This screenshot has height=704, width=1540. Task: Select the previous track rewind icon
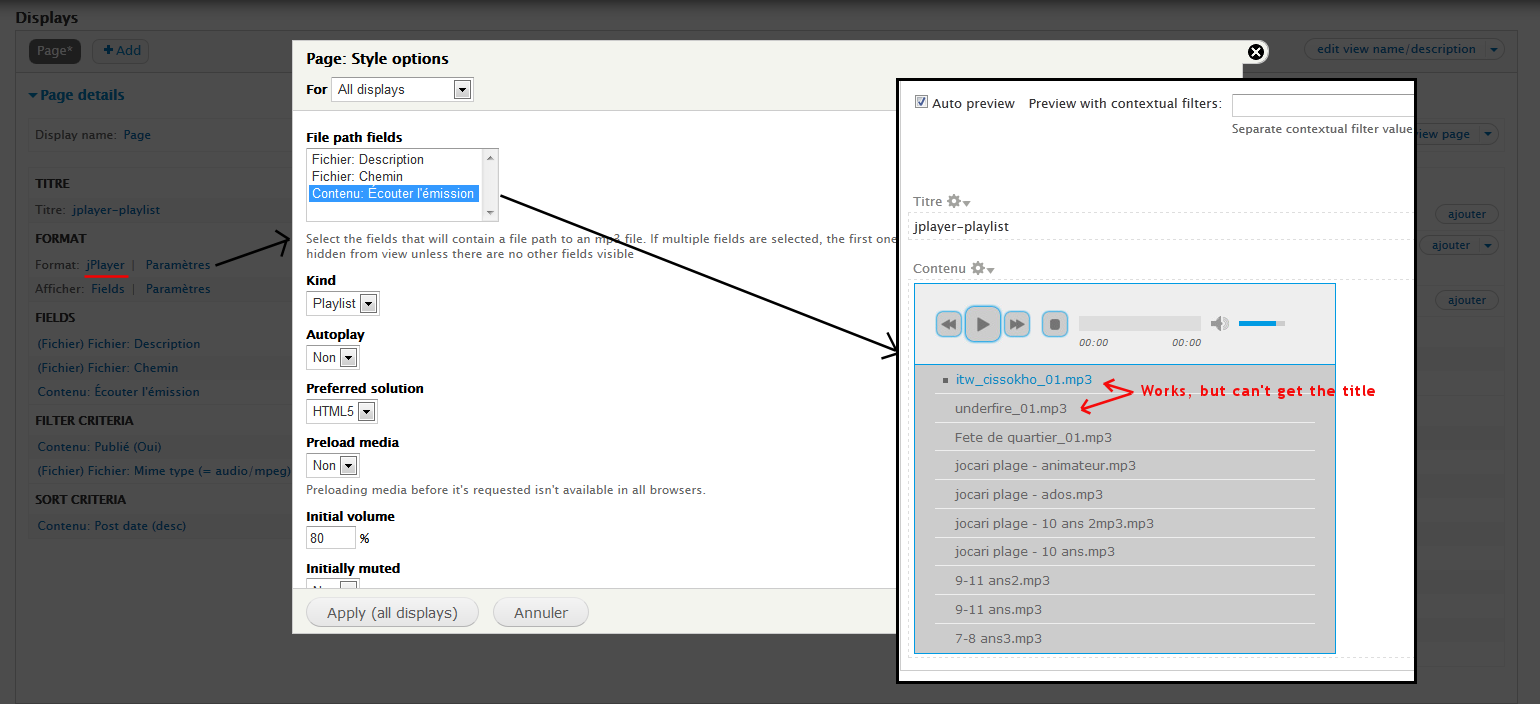click(x=948, y=323)
